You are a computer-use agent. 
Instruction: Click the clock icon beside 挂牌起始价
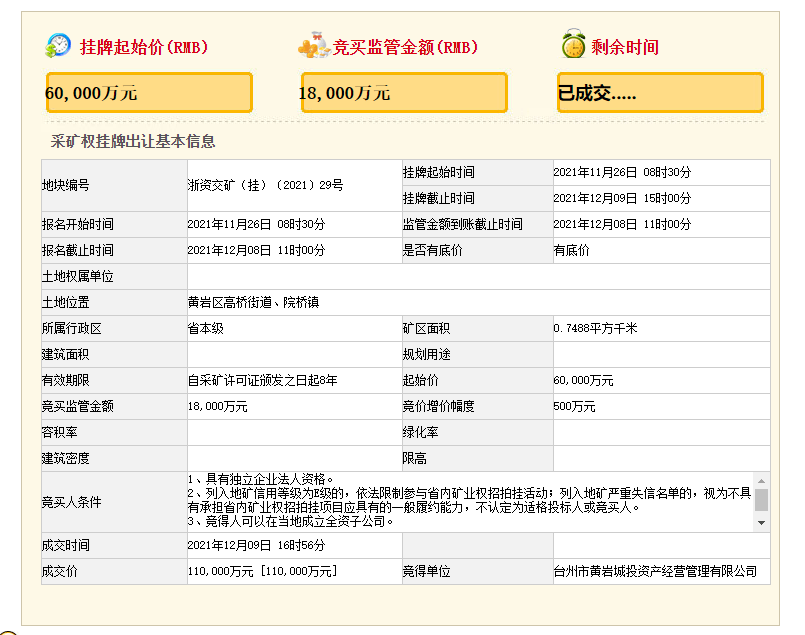pos(59,46)
